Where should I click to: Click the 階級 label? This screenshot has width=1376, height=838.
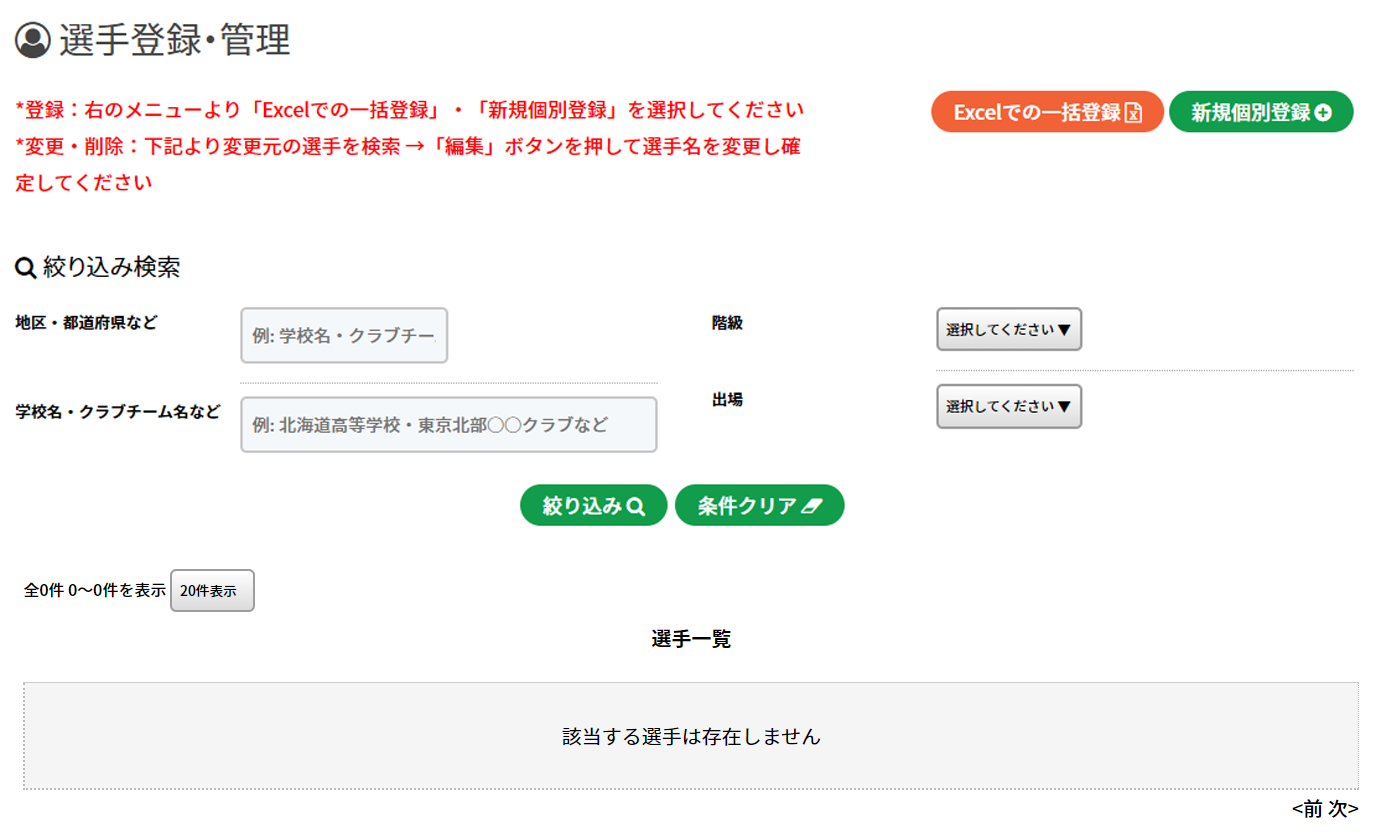point(727,323)
